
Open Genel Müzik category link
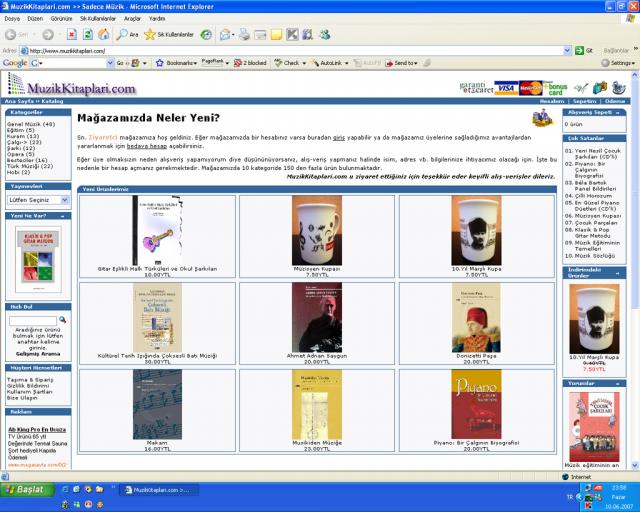31,124
